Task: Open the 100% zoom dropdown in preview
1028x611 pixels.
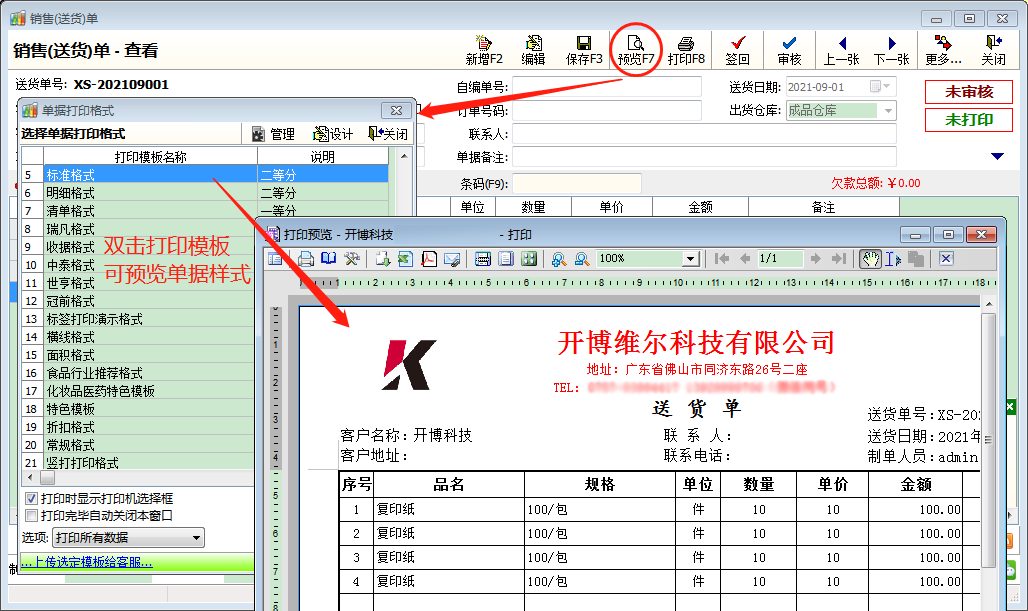Action: click(690, 260)
